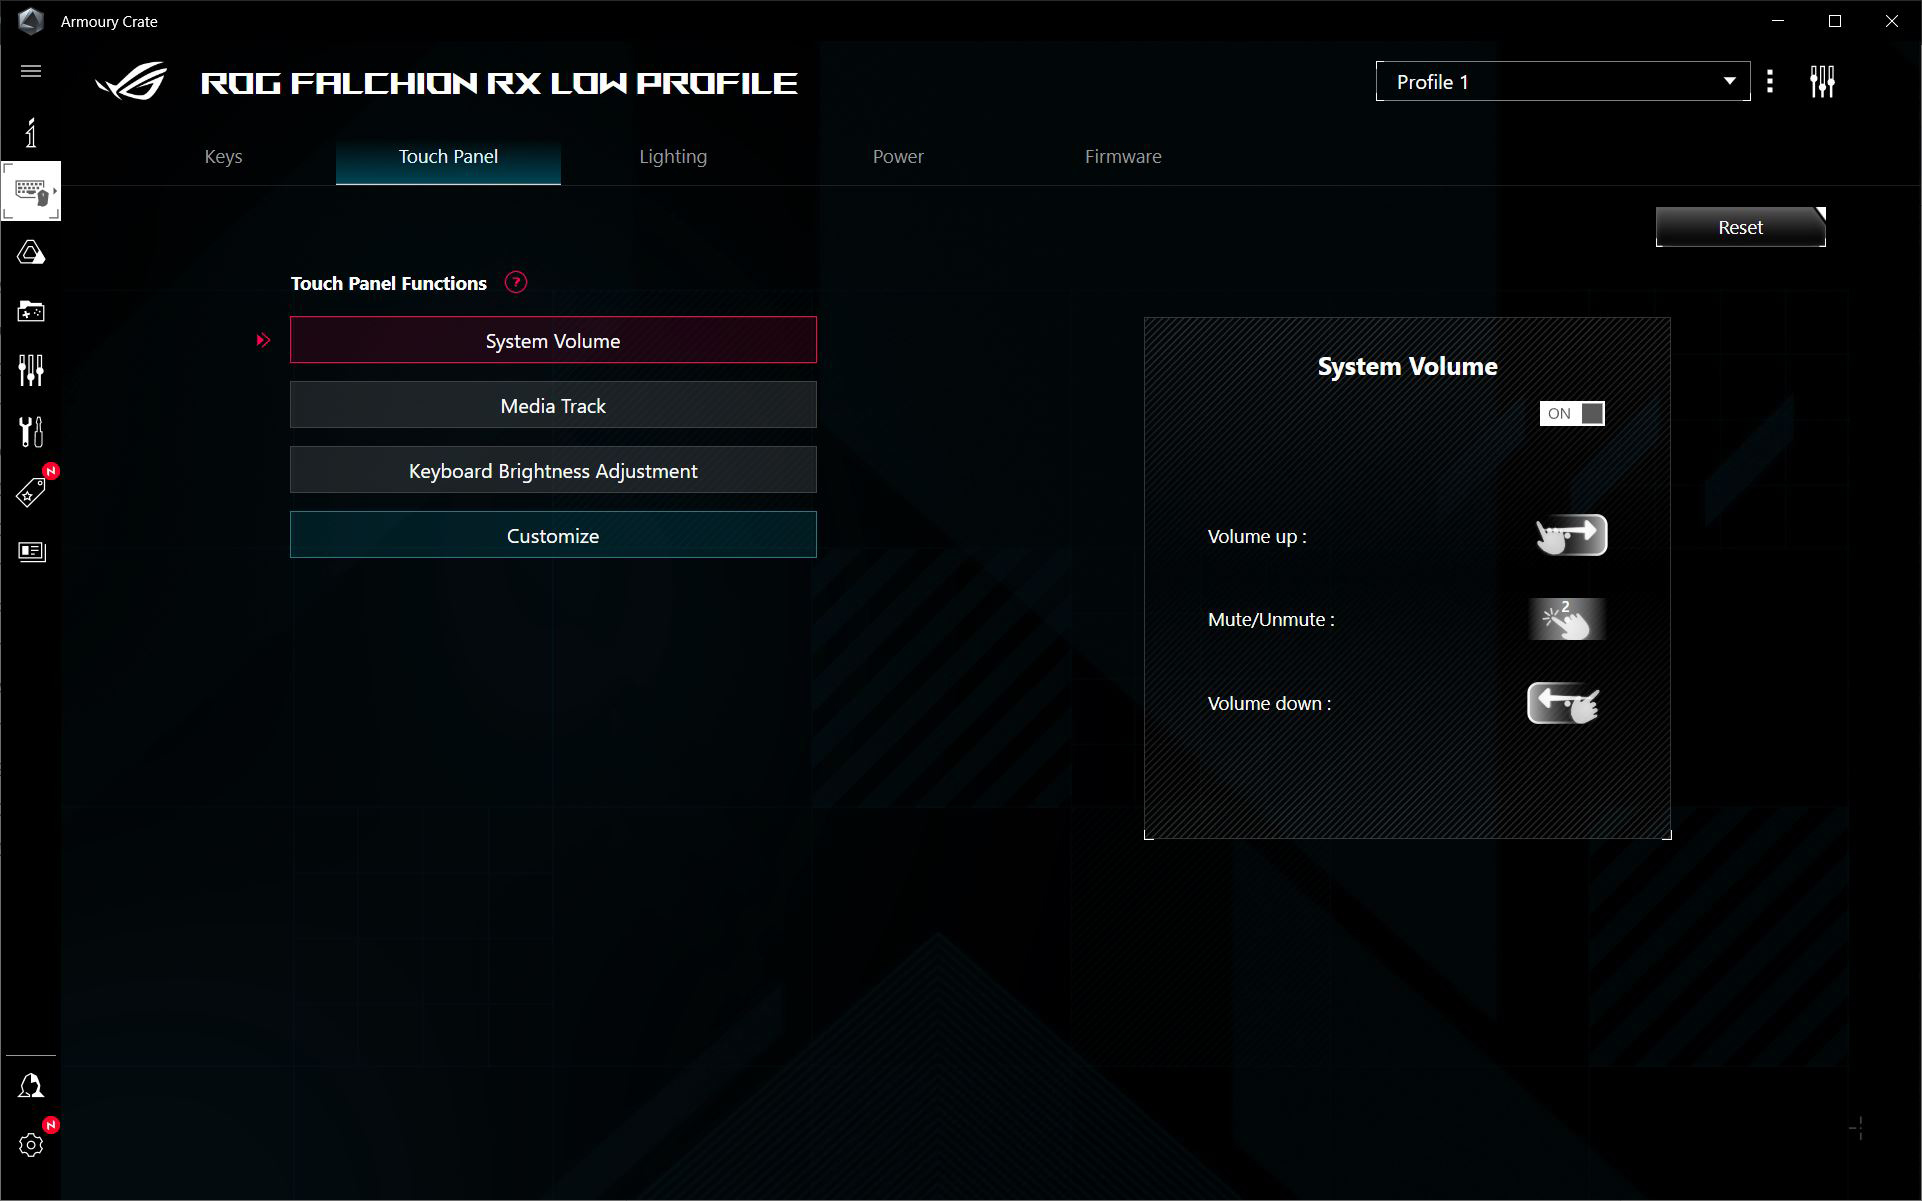This screenshot has width=1922, height=1201.
Task: Open Scenario Profiles sliders icon in sidebar
Action: click(x=31, y=371)
